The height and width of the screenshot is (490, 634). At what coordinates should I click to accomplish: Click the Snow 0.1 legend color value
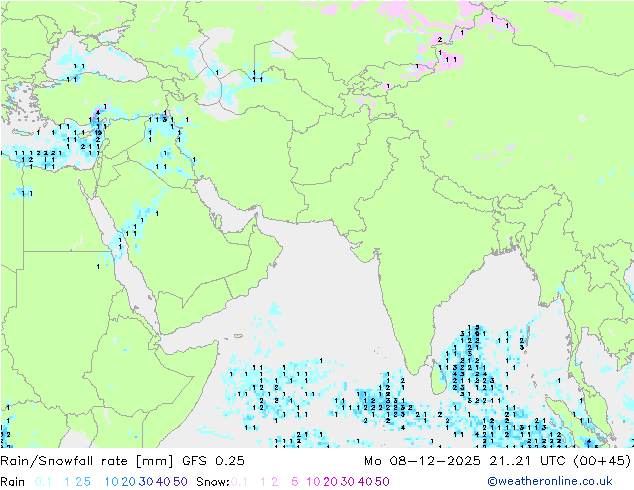click(239, 482)
